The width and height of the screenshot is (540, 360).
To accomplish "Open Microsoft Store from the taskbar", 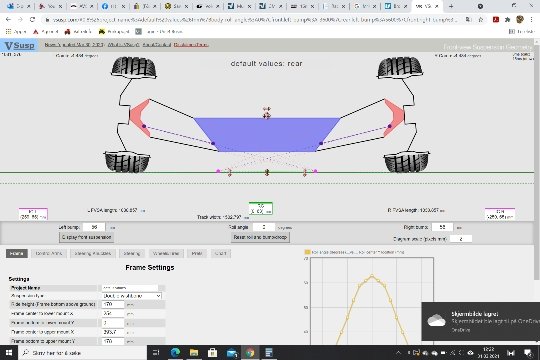I will (212, 352).
